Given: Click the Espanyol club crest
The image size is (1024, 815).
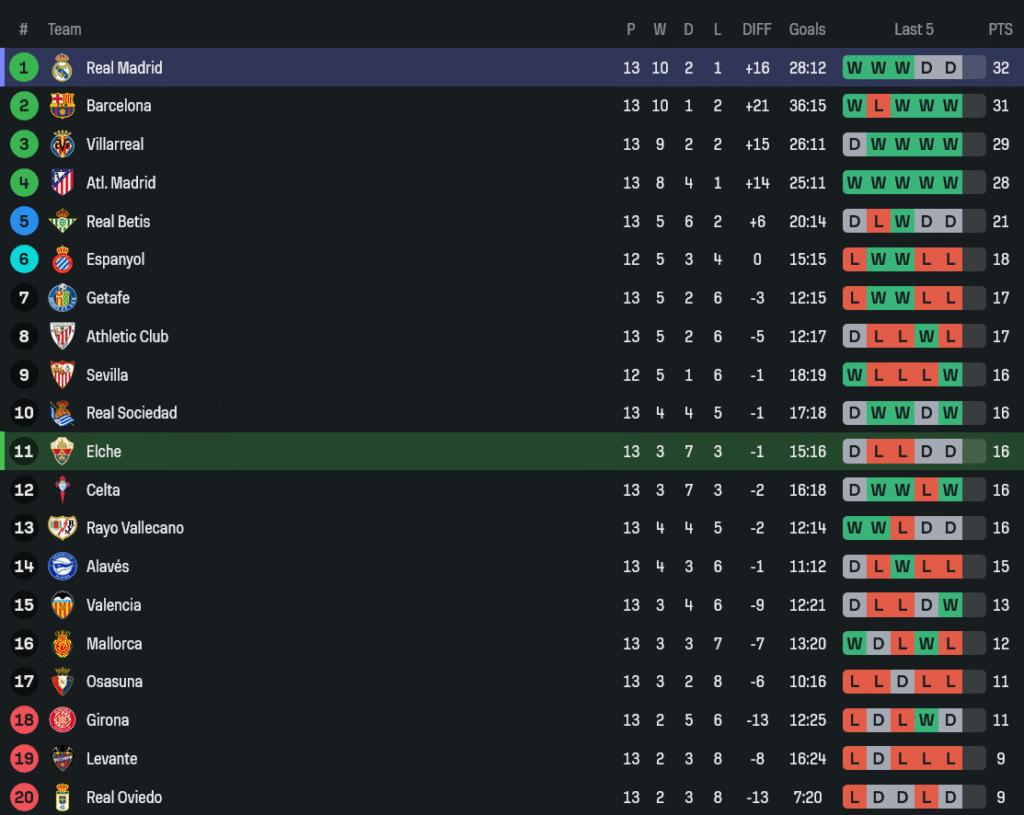Looking at the screenshot, I should click(x=62, y=260).
